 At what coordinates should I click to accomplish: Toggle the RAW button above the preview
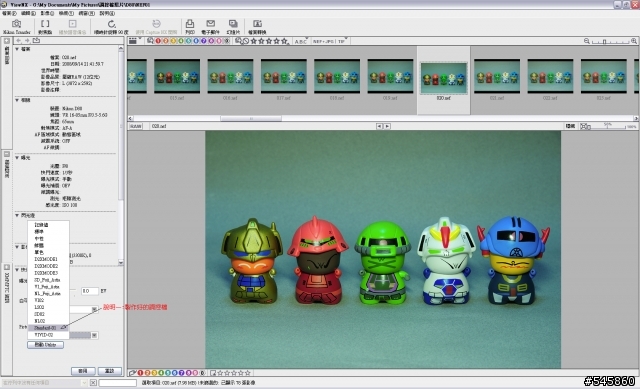click(136, 126)
